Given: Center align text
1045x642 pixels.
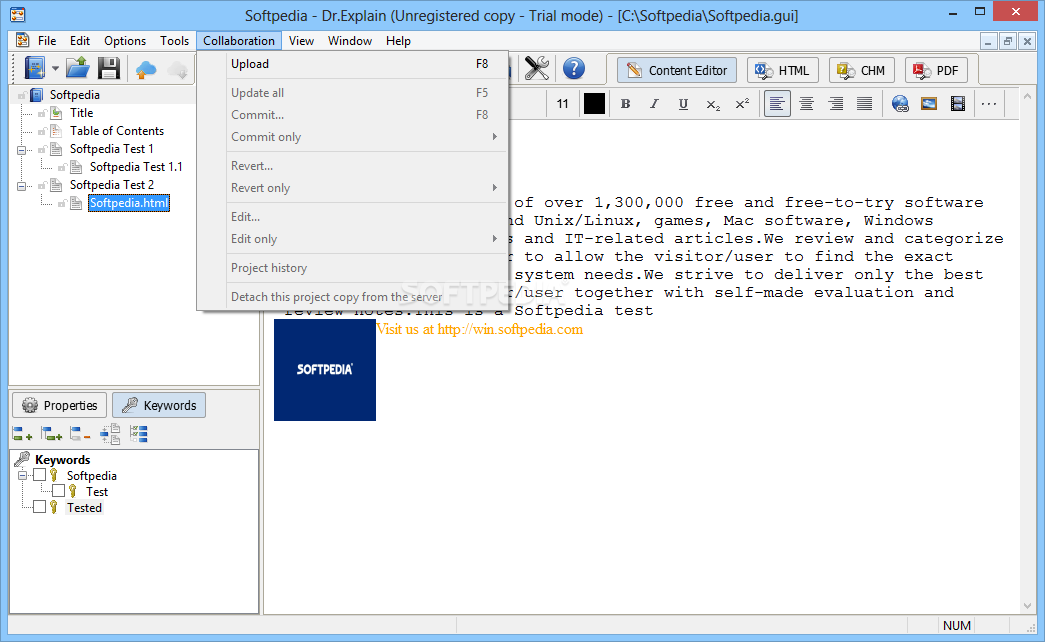Looking at the screenshot, I should tap(806, 104).
